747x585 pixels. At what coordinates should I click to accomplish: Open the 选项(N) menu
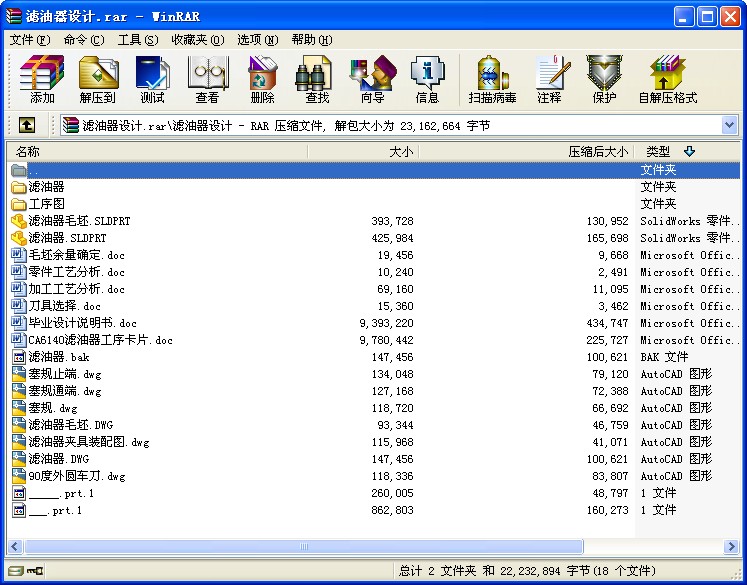(258, 40)
